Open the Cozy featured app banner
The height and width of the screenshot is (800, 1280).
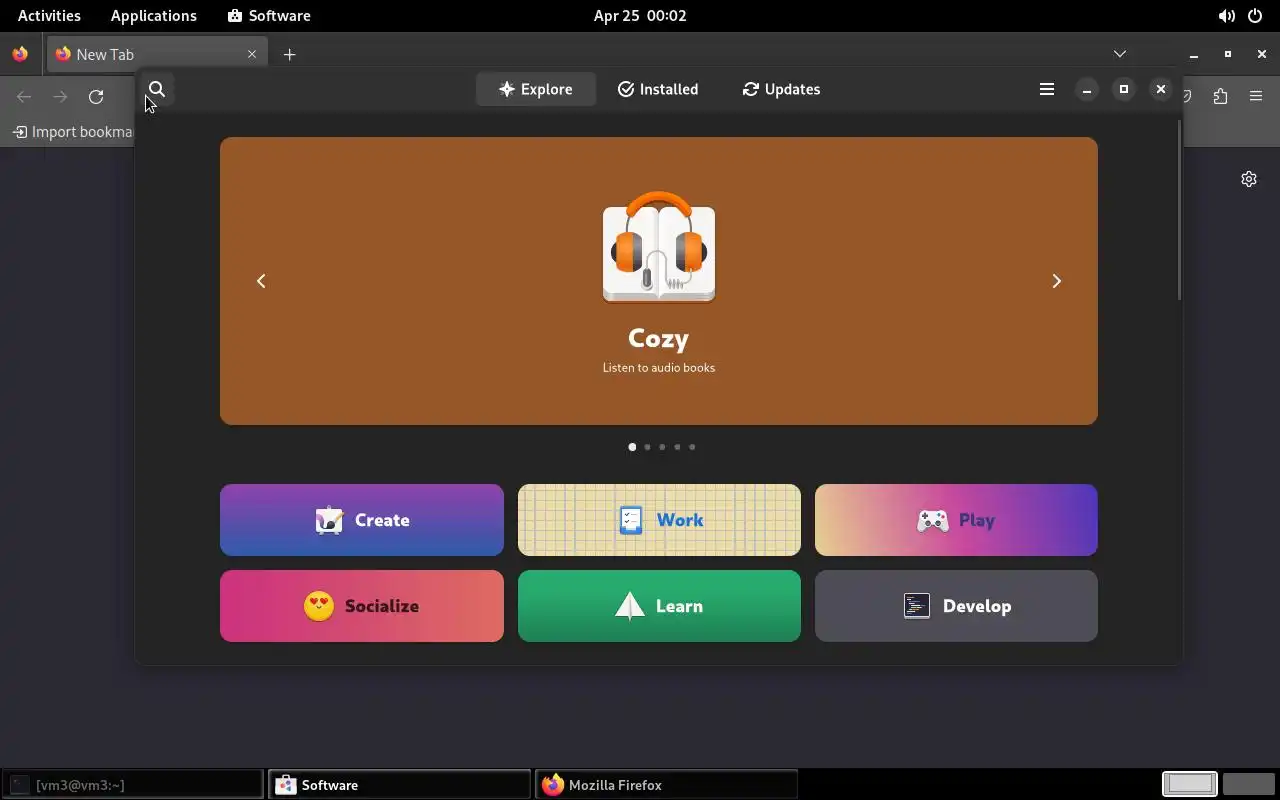(x=659, y=281)
